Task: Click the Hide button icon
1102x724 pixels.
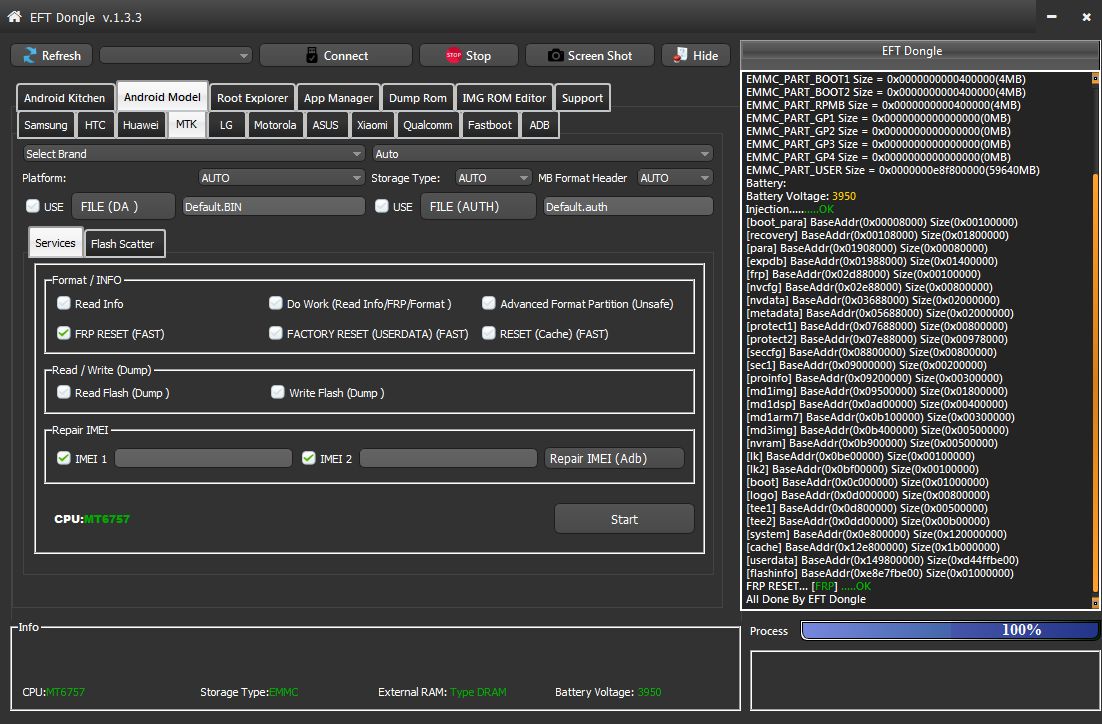Action: click(680, 56)
